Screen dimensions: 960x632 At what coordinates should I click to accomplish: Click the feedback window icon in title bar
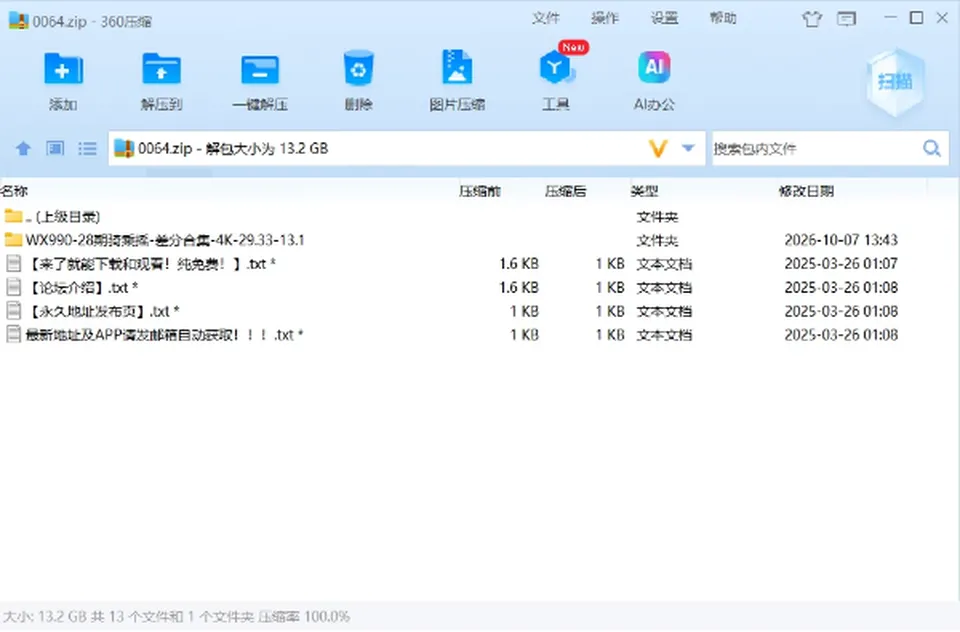click(x=847, y=19)
